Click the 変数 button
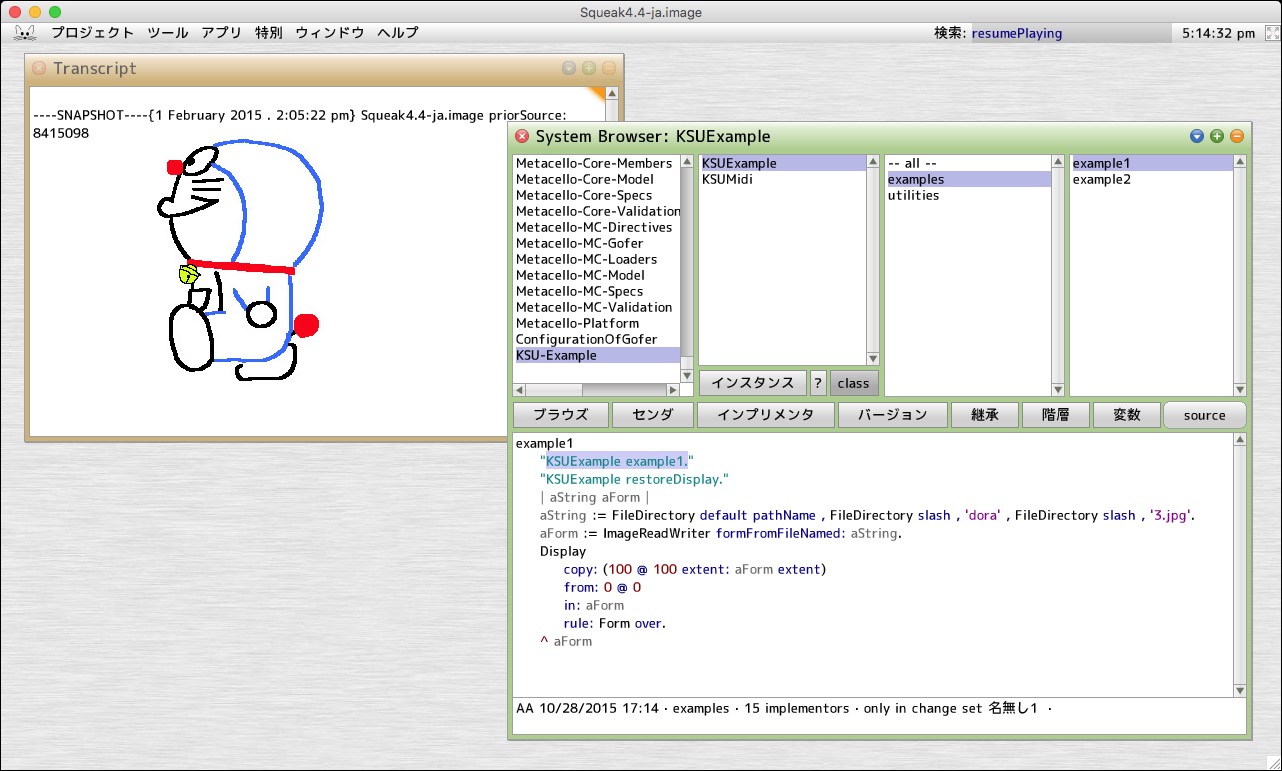Screen dimensions: 1282x771 pyautogui.click(x=1126, y=415)
